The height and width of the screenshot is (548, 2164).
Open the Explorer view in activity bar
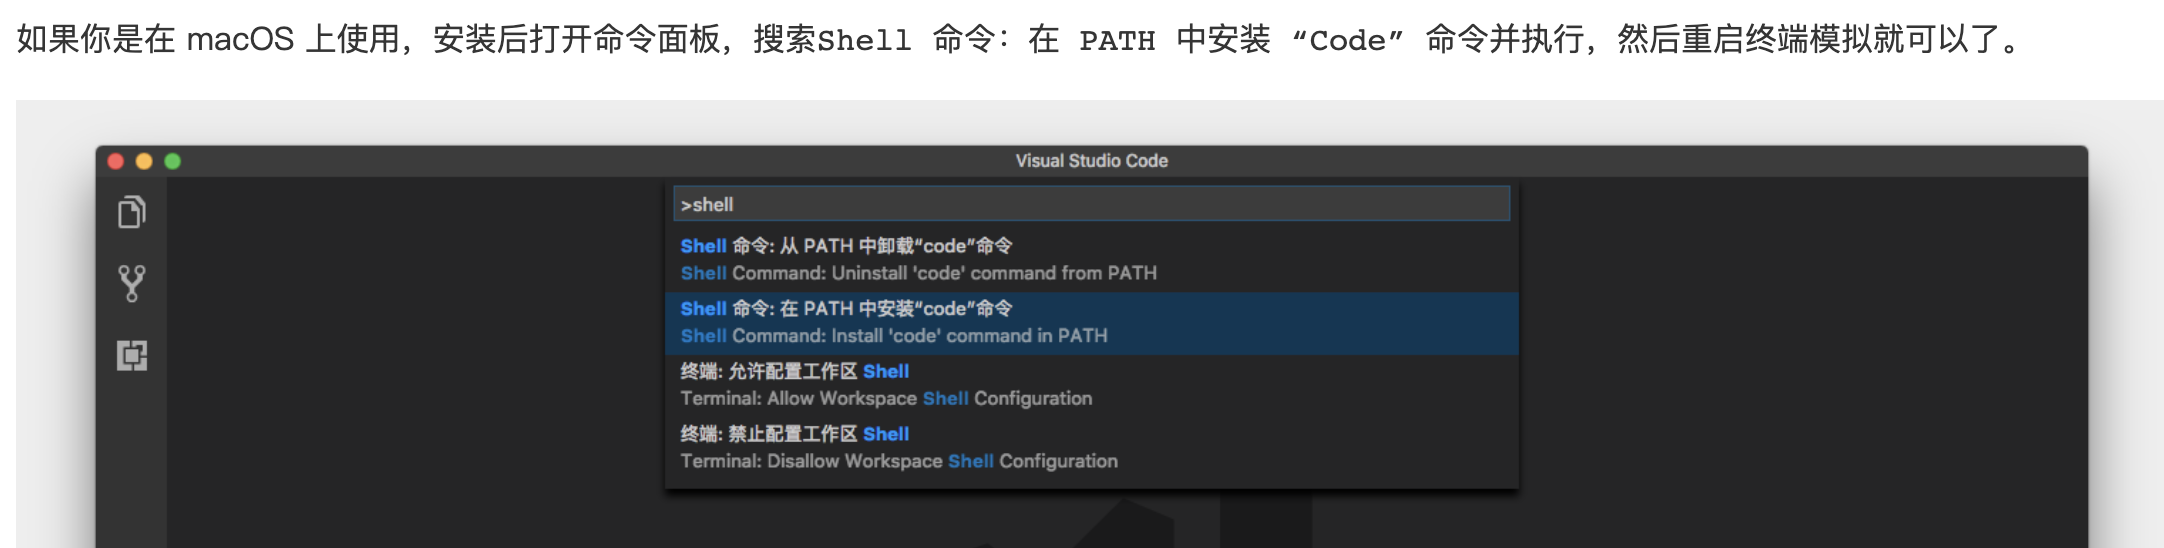[131, 212]
